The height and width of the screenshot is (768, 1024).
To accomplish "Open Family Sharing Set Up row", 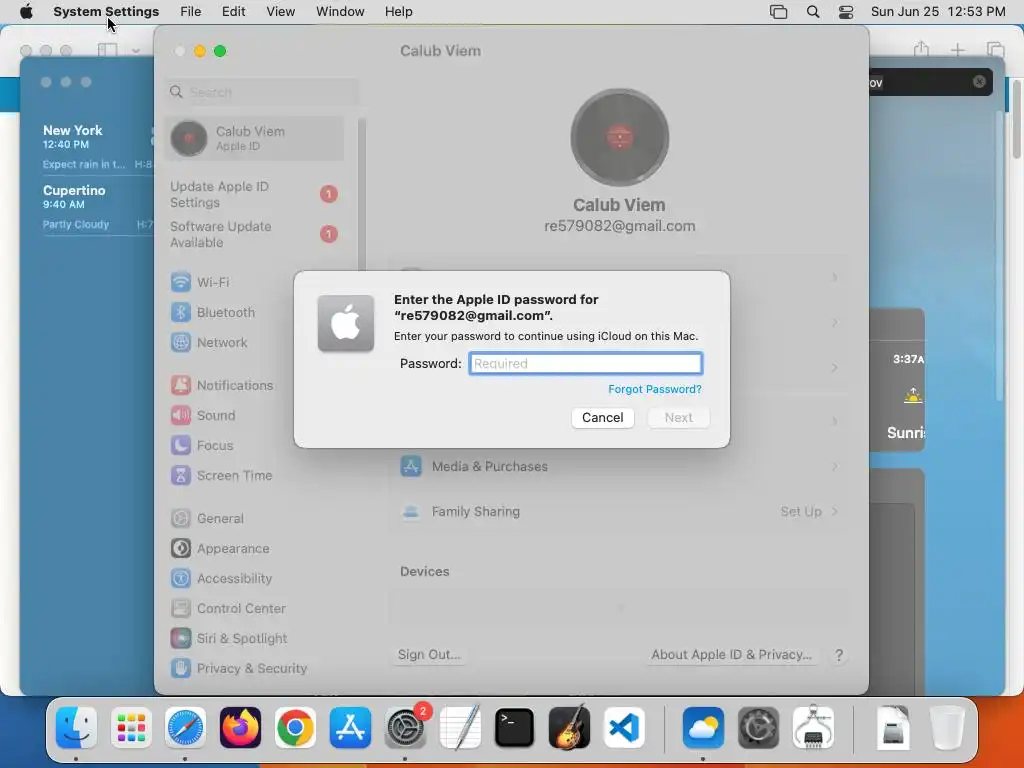I will coord(619,512).
